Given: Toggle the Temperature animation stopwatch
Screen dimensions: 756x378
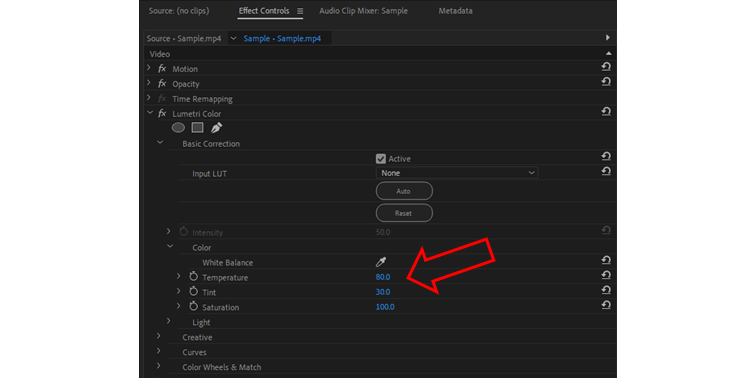Looking at the screenshot, I should pyautogui.click(x=194, y=277).
